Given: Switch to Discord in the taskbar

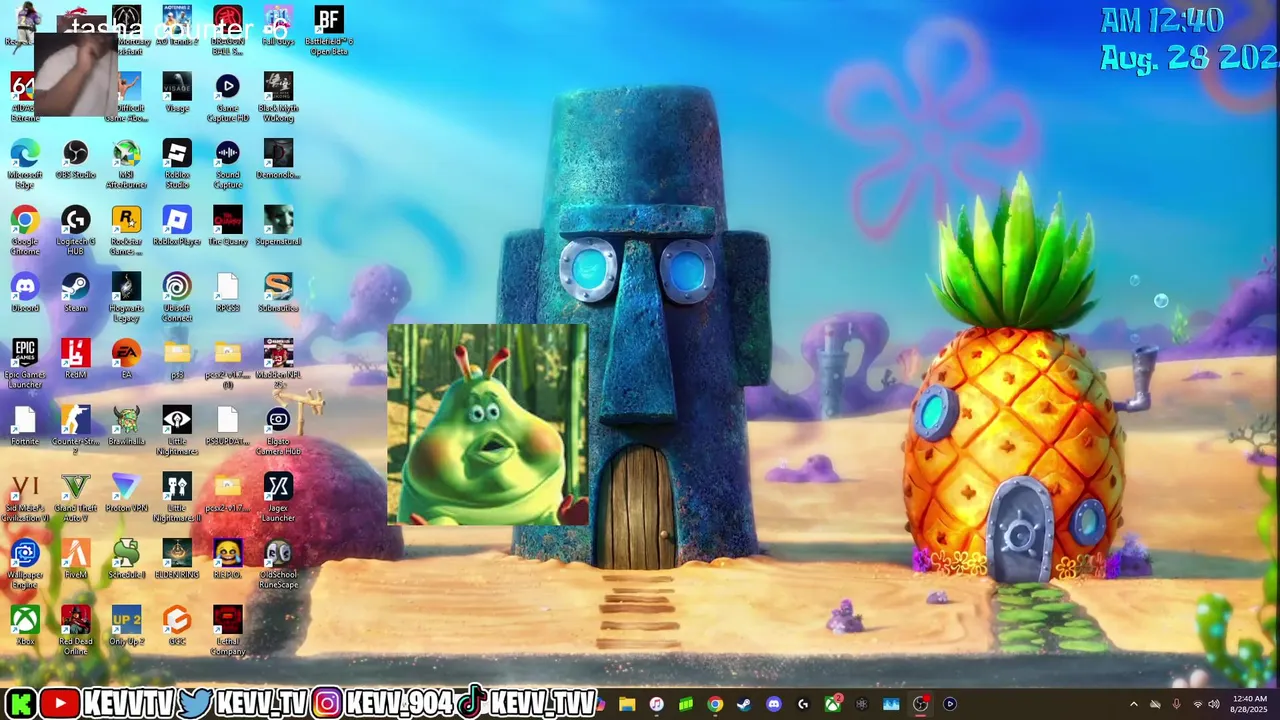Looking at the screenshot, I should point(773,704).
